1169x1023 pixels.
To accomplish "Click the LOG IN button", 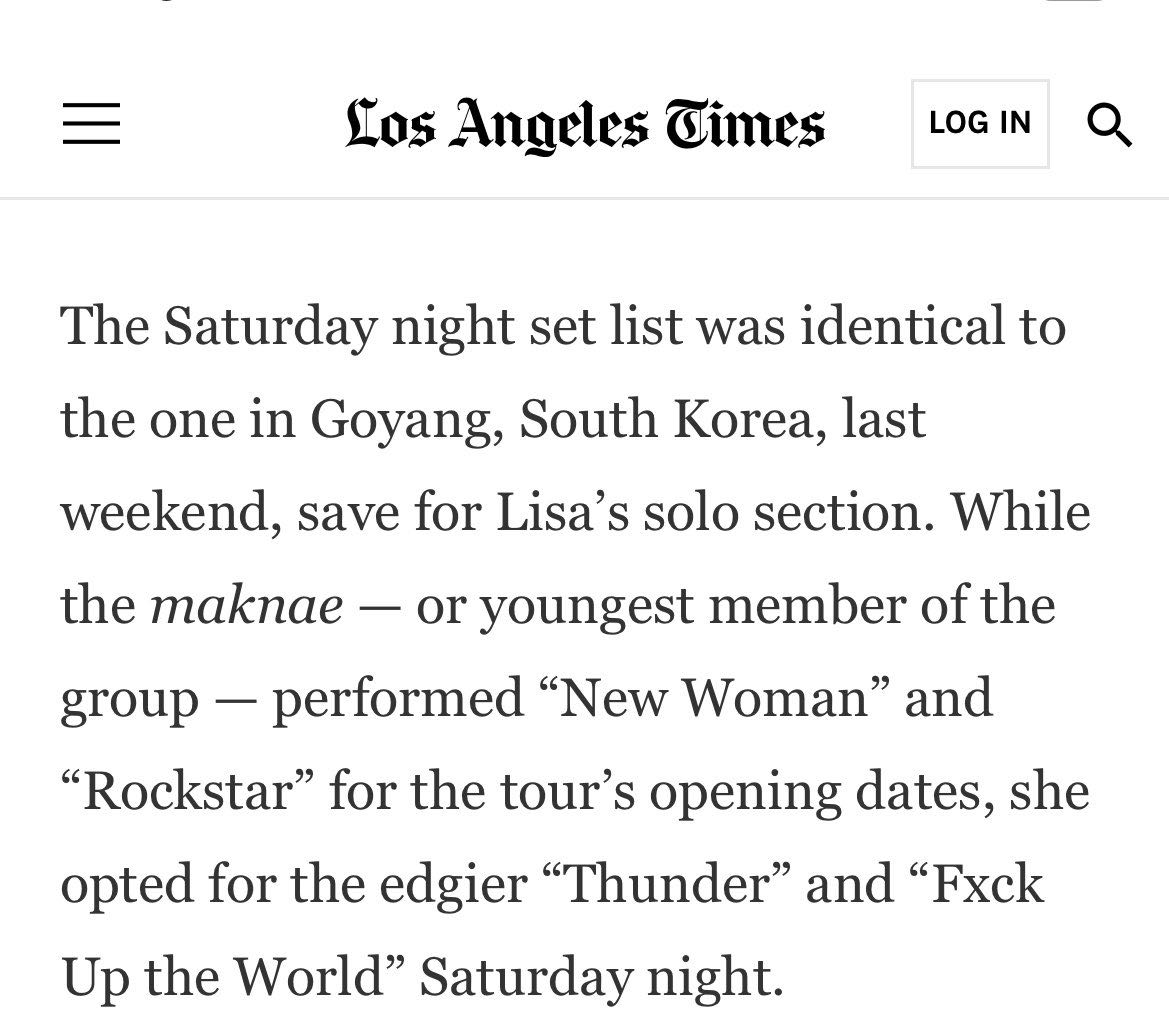I will (x=980, y=123).
